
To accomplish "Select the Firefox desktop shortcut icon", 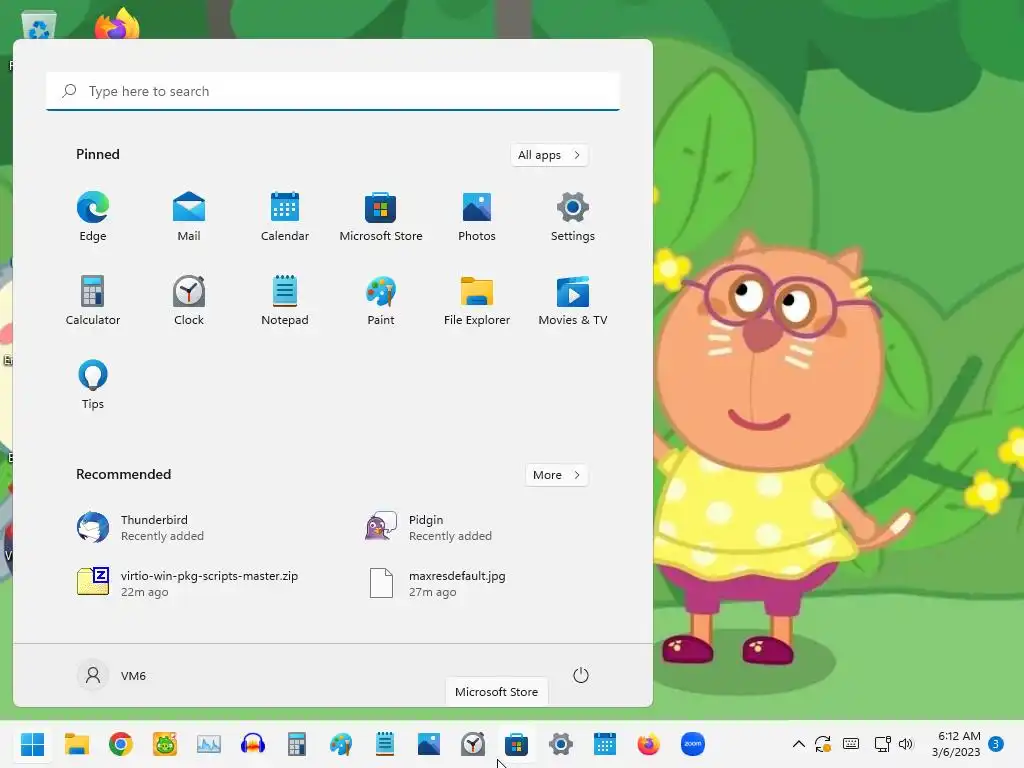I will pyautogui.click(x=118, y=23).
